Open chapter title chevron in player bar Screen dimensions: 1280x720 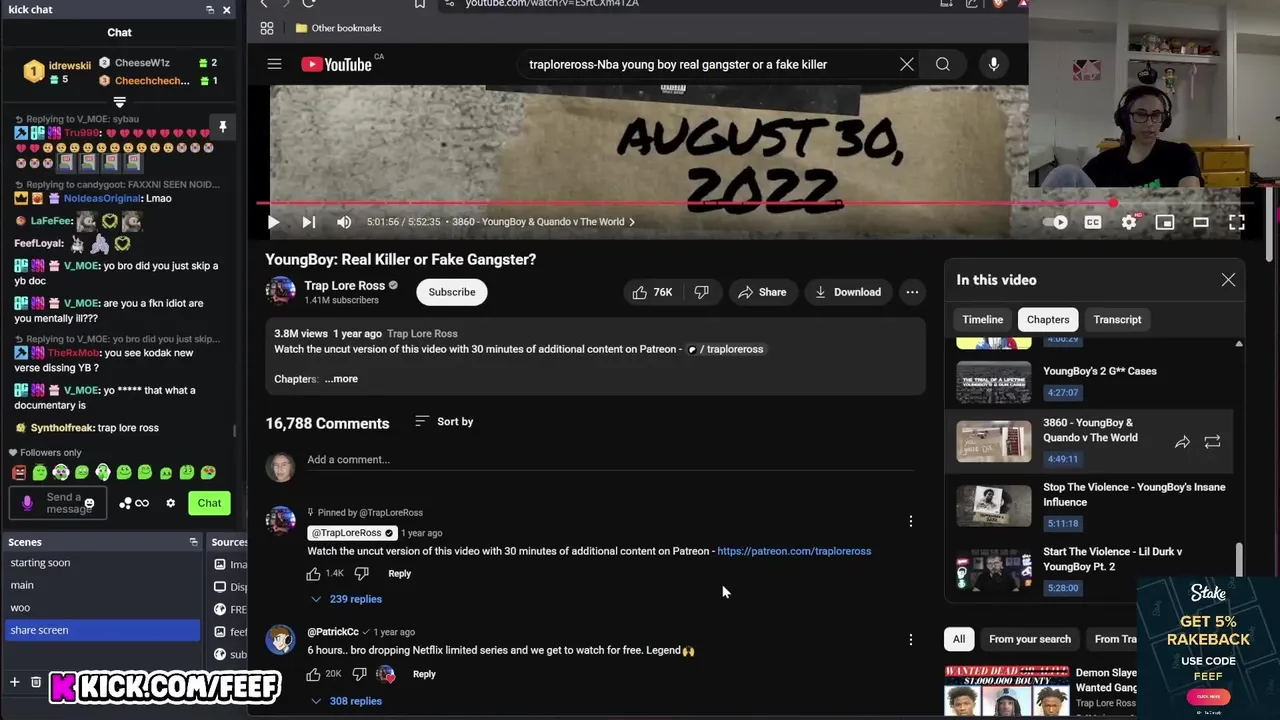click(632, 222)
